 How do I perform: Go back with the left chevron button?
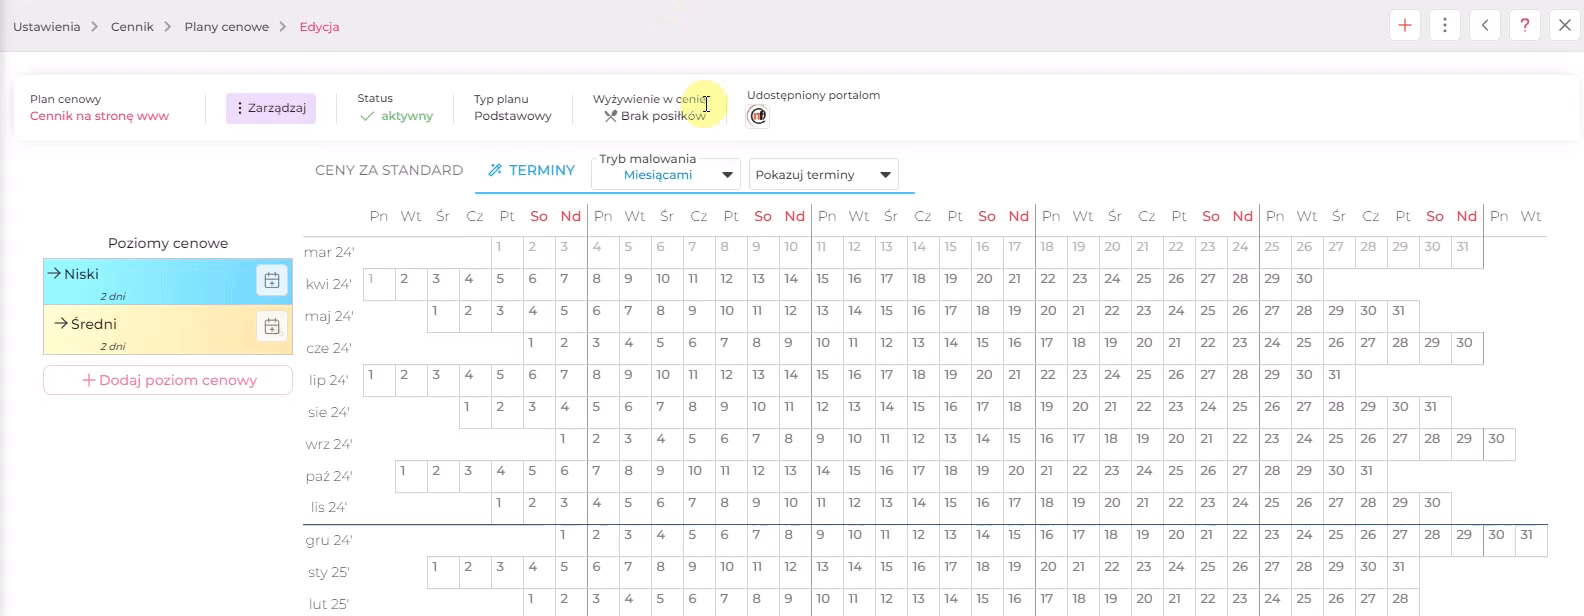click(x=1485, y=25)
